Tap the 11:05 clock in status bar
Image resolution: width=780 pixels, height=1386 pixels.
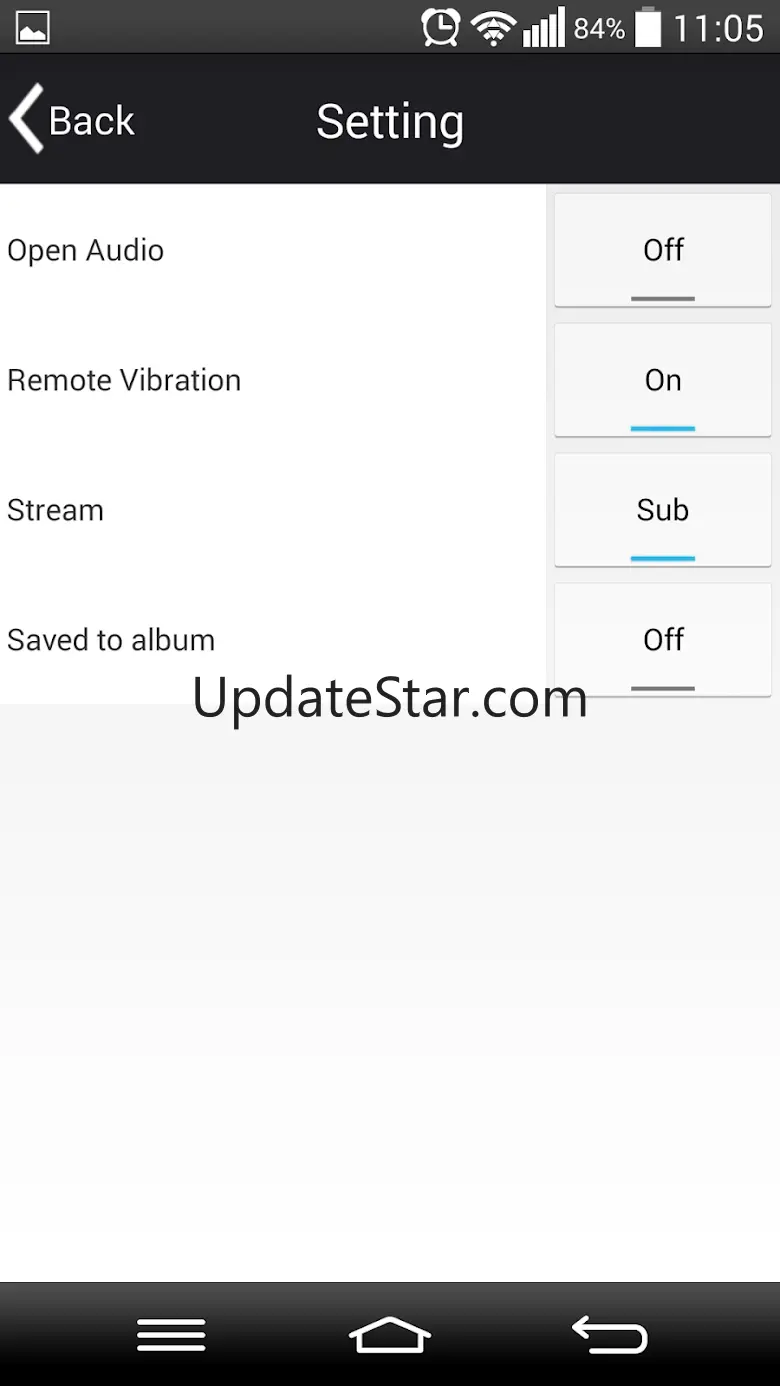[x=719, y=28]
